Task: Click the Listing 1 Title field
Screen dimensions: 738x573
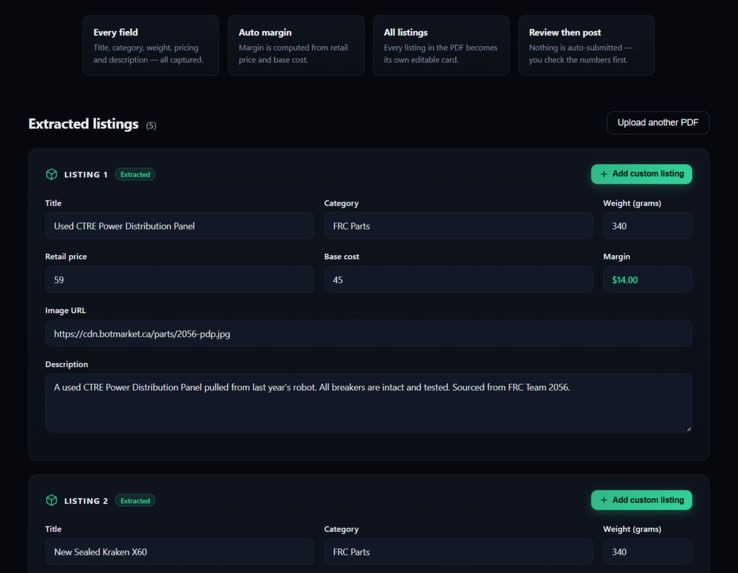Action: point(179,226)
